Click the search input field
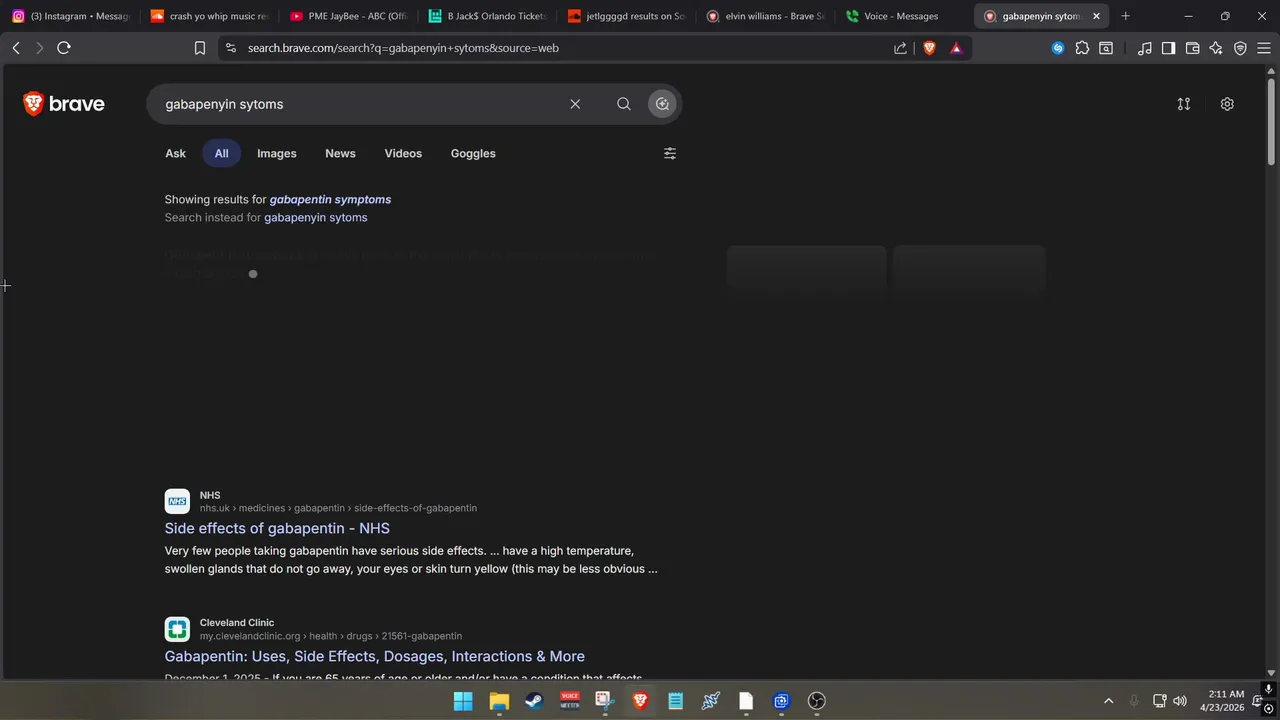This screenshot has width=1280, height=720. pos(360,104)
